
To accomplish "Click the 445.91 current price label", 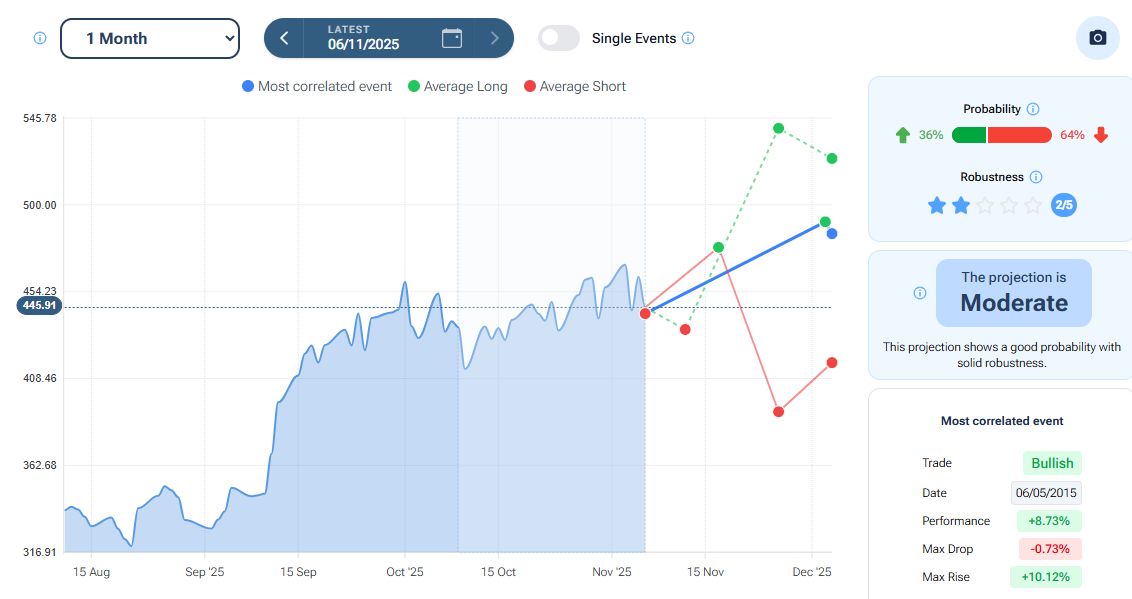I will point(39,306).
